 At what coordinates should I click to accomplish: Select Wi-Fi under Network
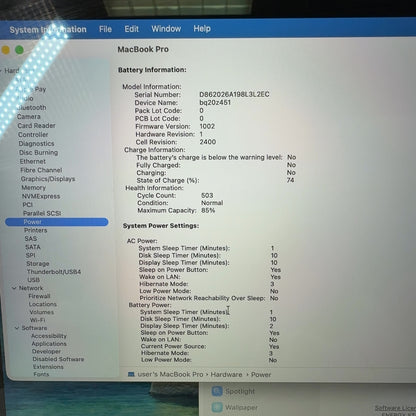click(37, 320)
